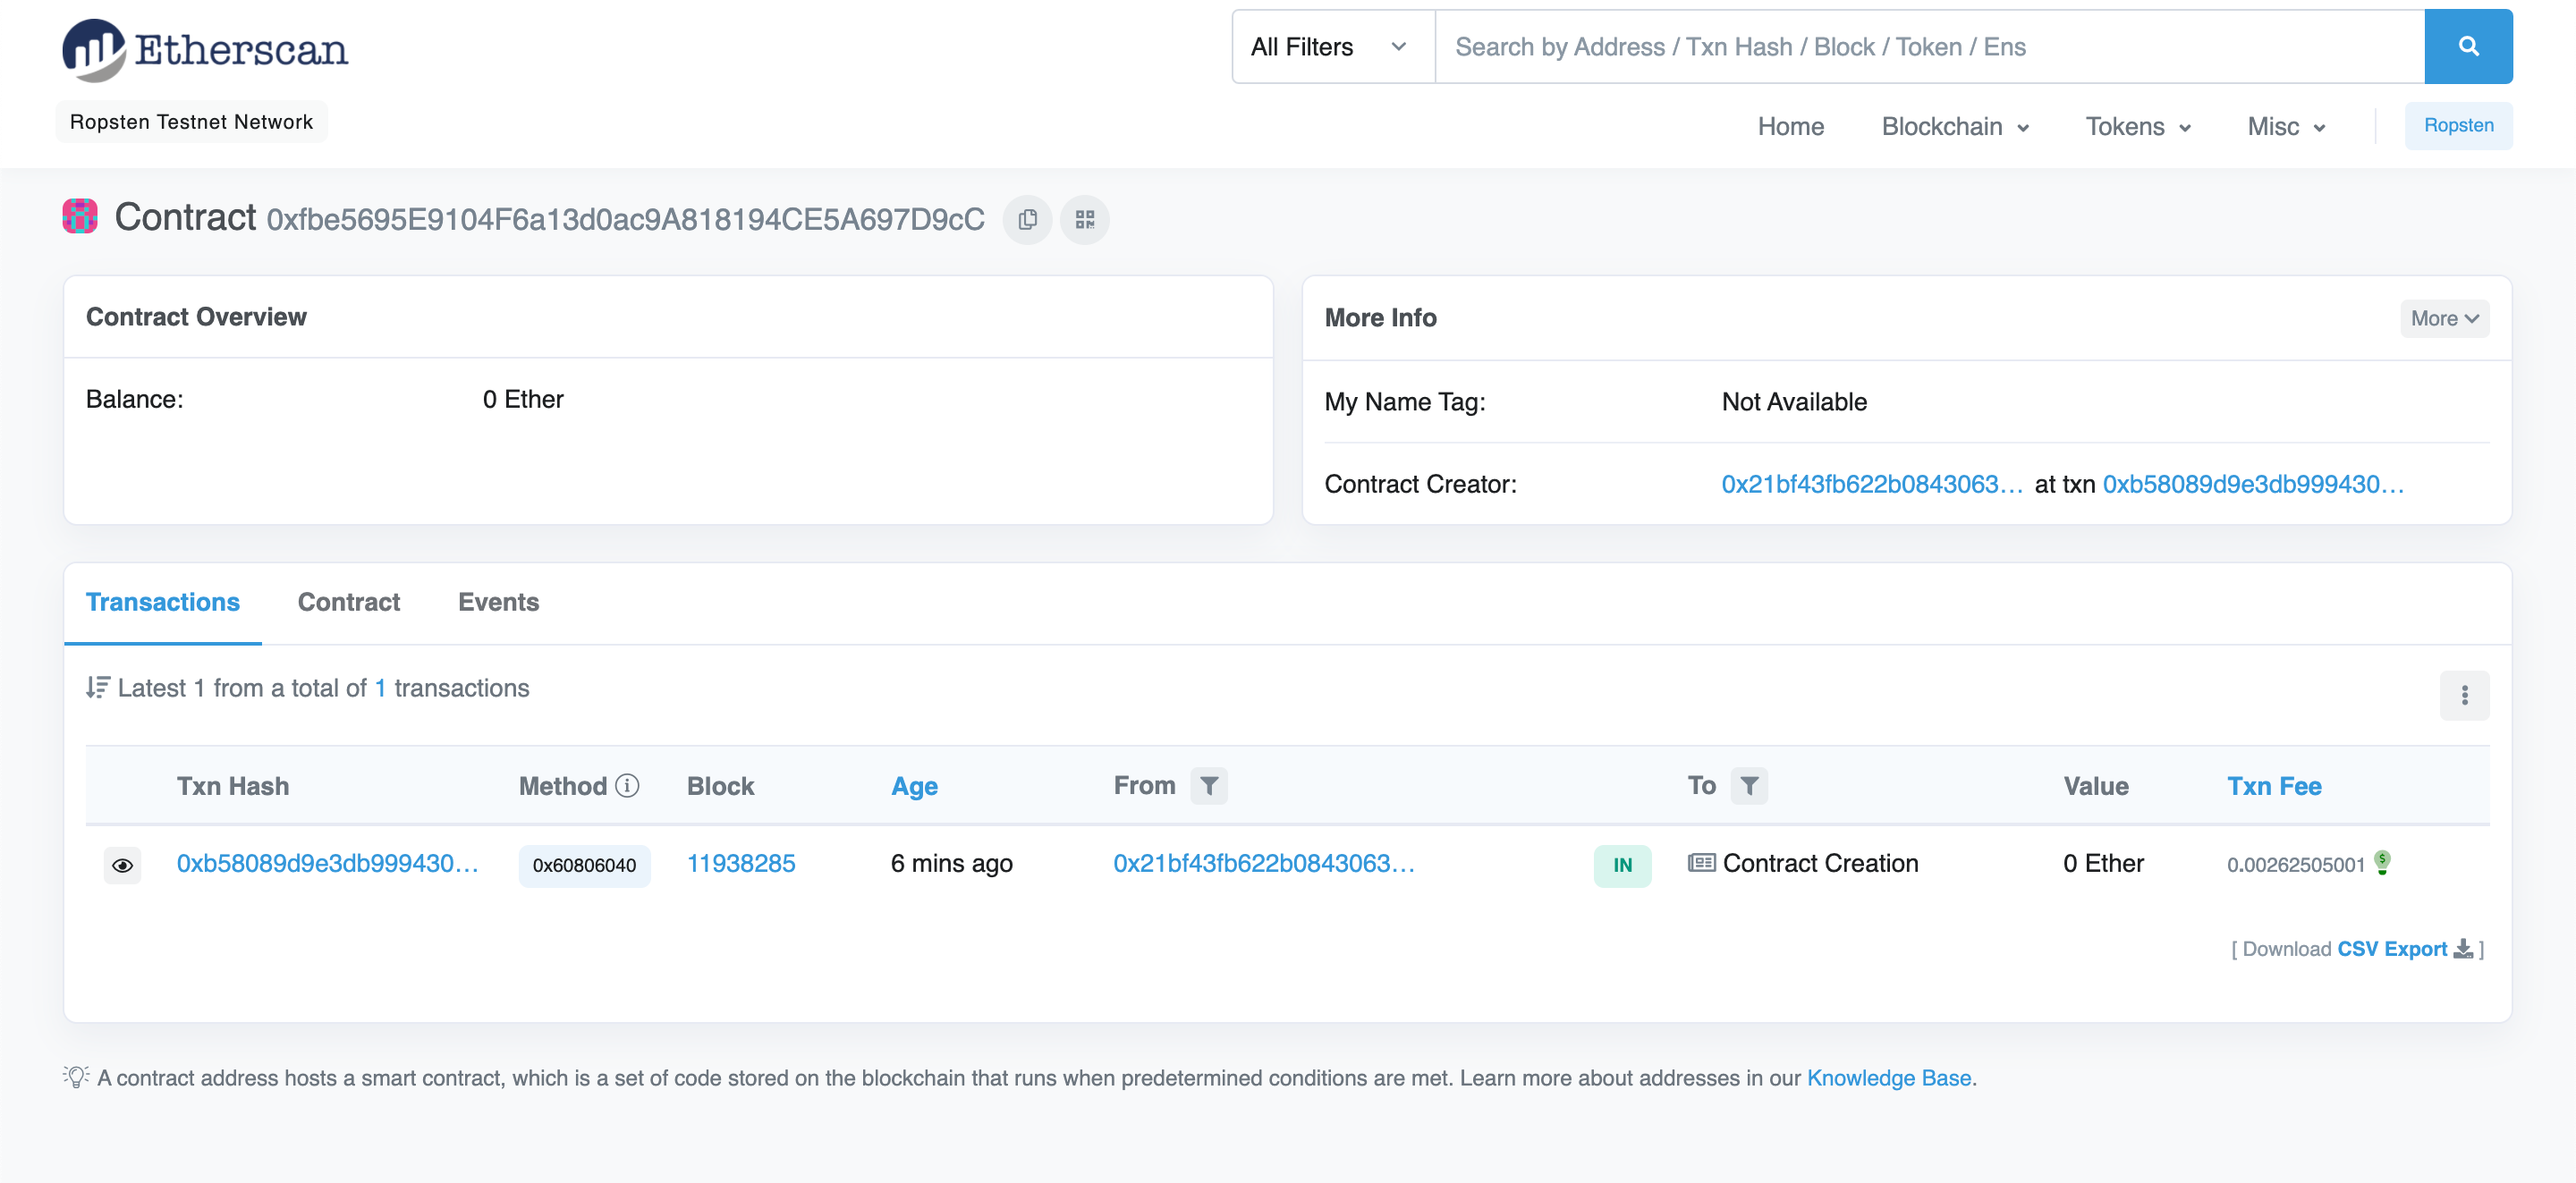Switch to the Events tab

click(x=498, y=602)
